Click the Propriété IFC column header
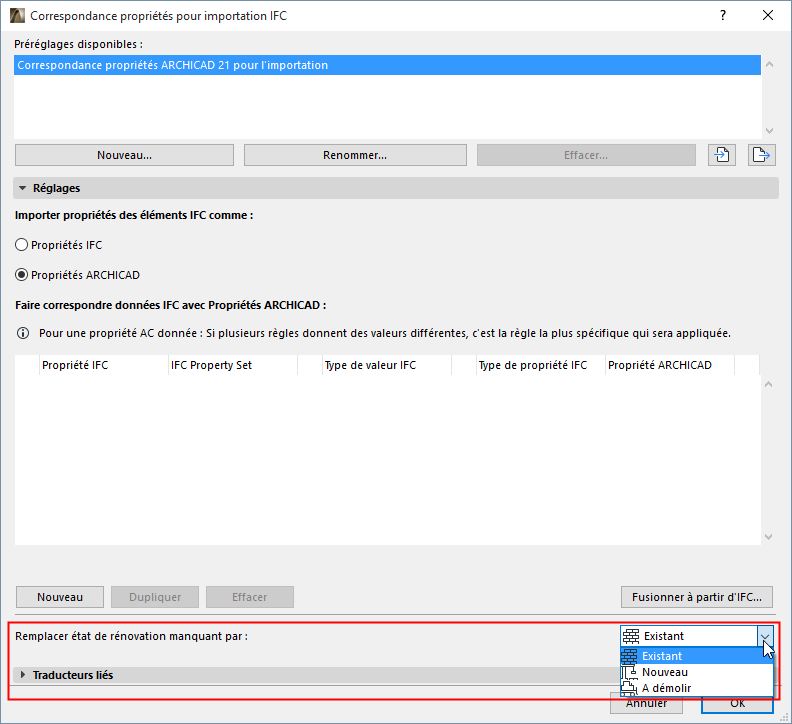The height and width of the screenshot is (724, 792). [x=103, y=365]
